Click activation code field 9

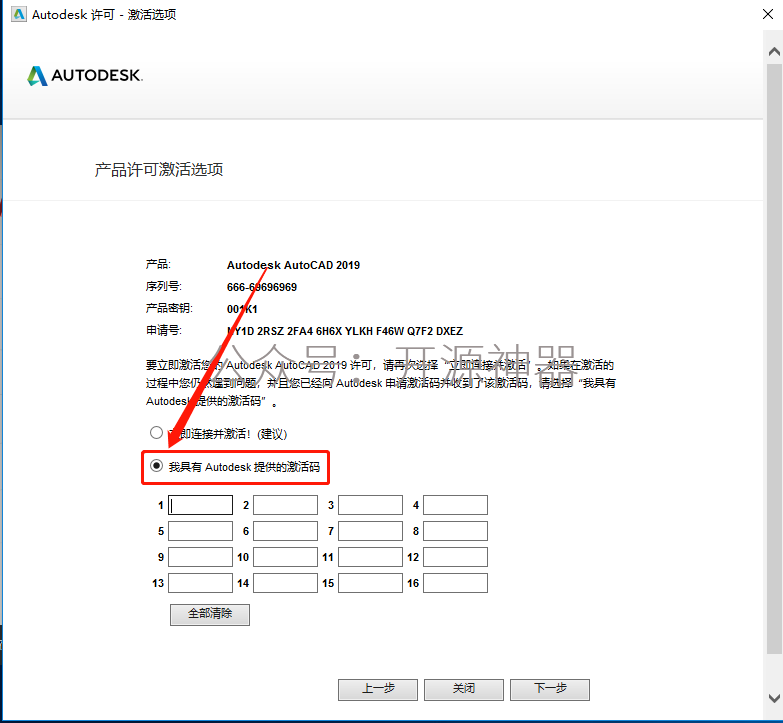coord(200,557)
